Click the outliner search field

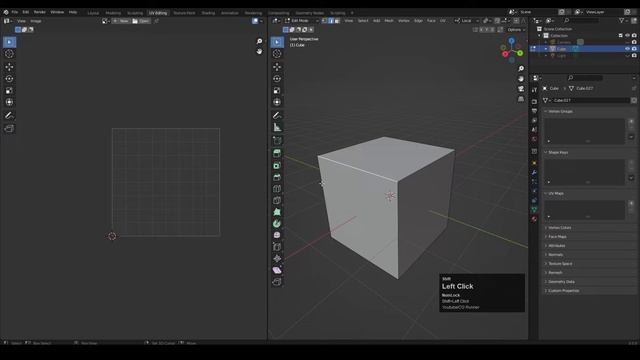coord(582,20)
